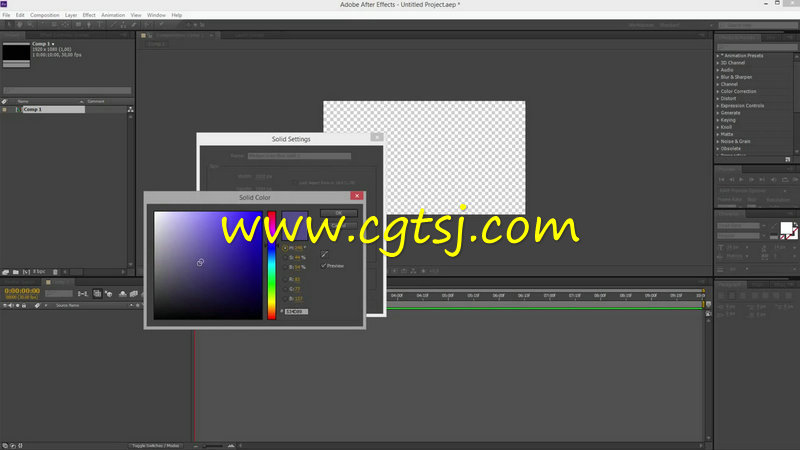Viewport: 800px width, 450px height.
Task: Click the hex color value field
Action: click(296, 312)
